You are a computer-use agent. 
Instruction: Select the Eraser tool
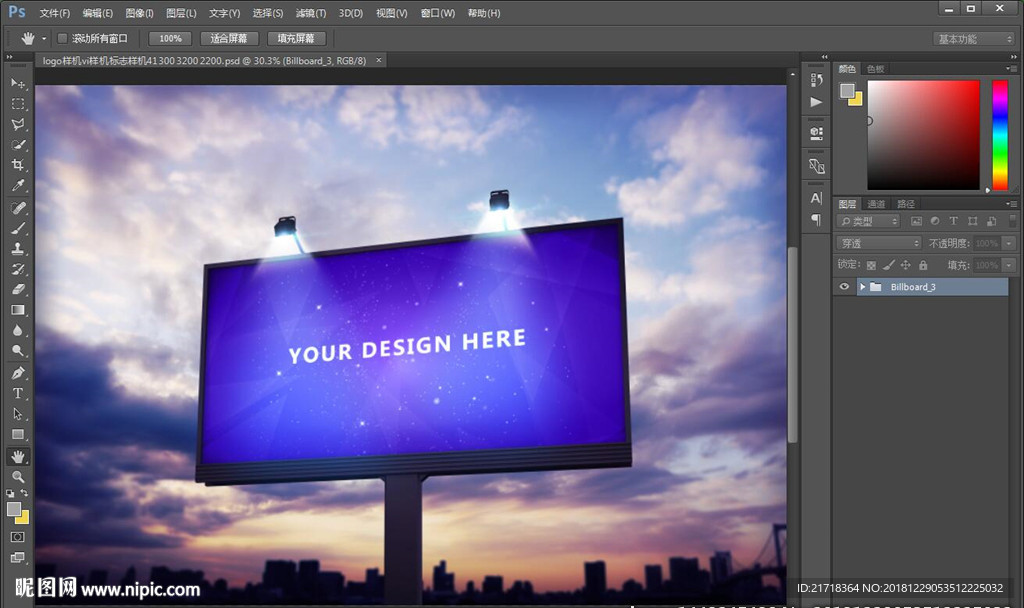tap(18, 290)
